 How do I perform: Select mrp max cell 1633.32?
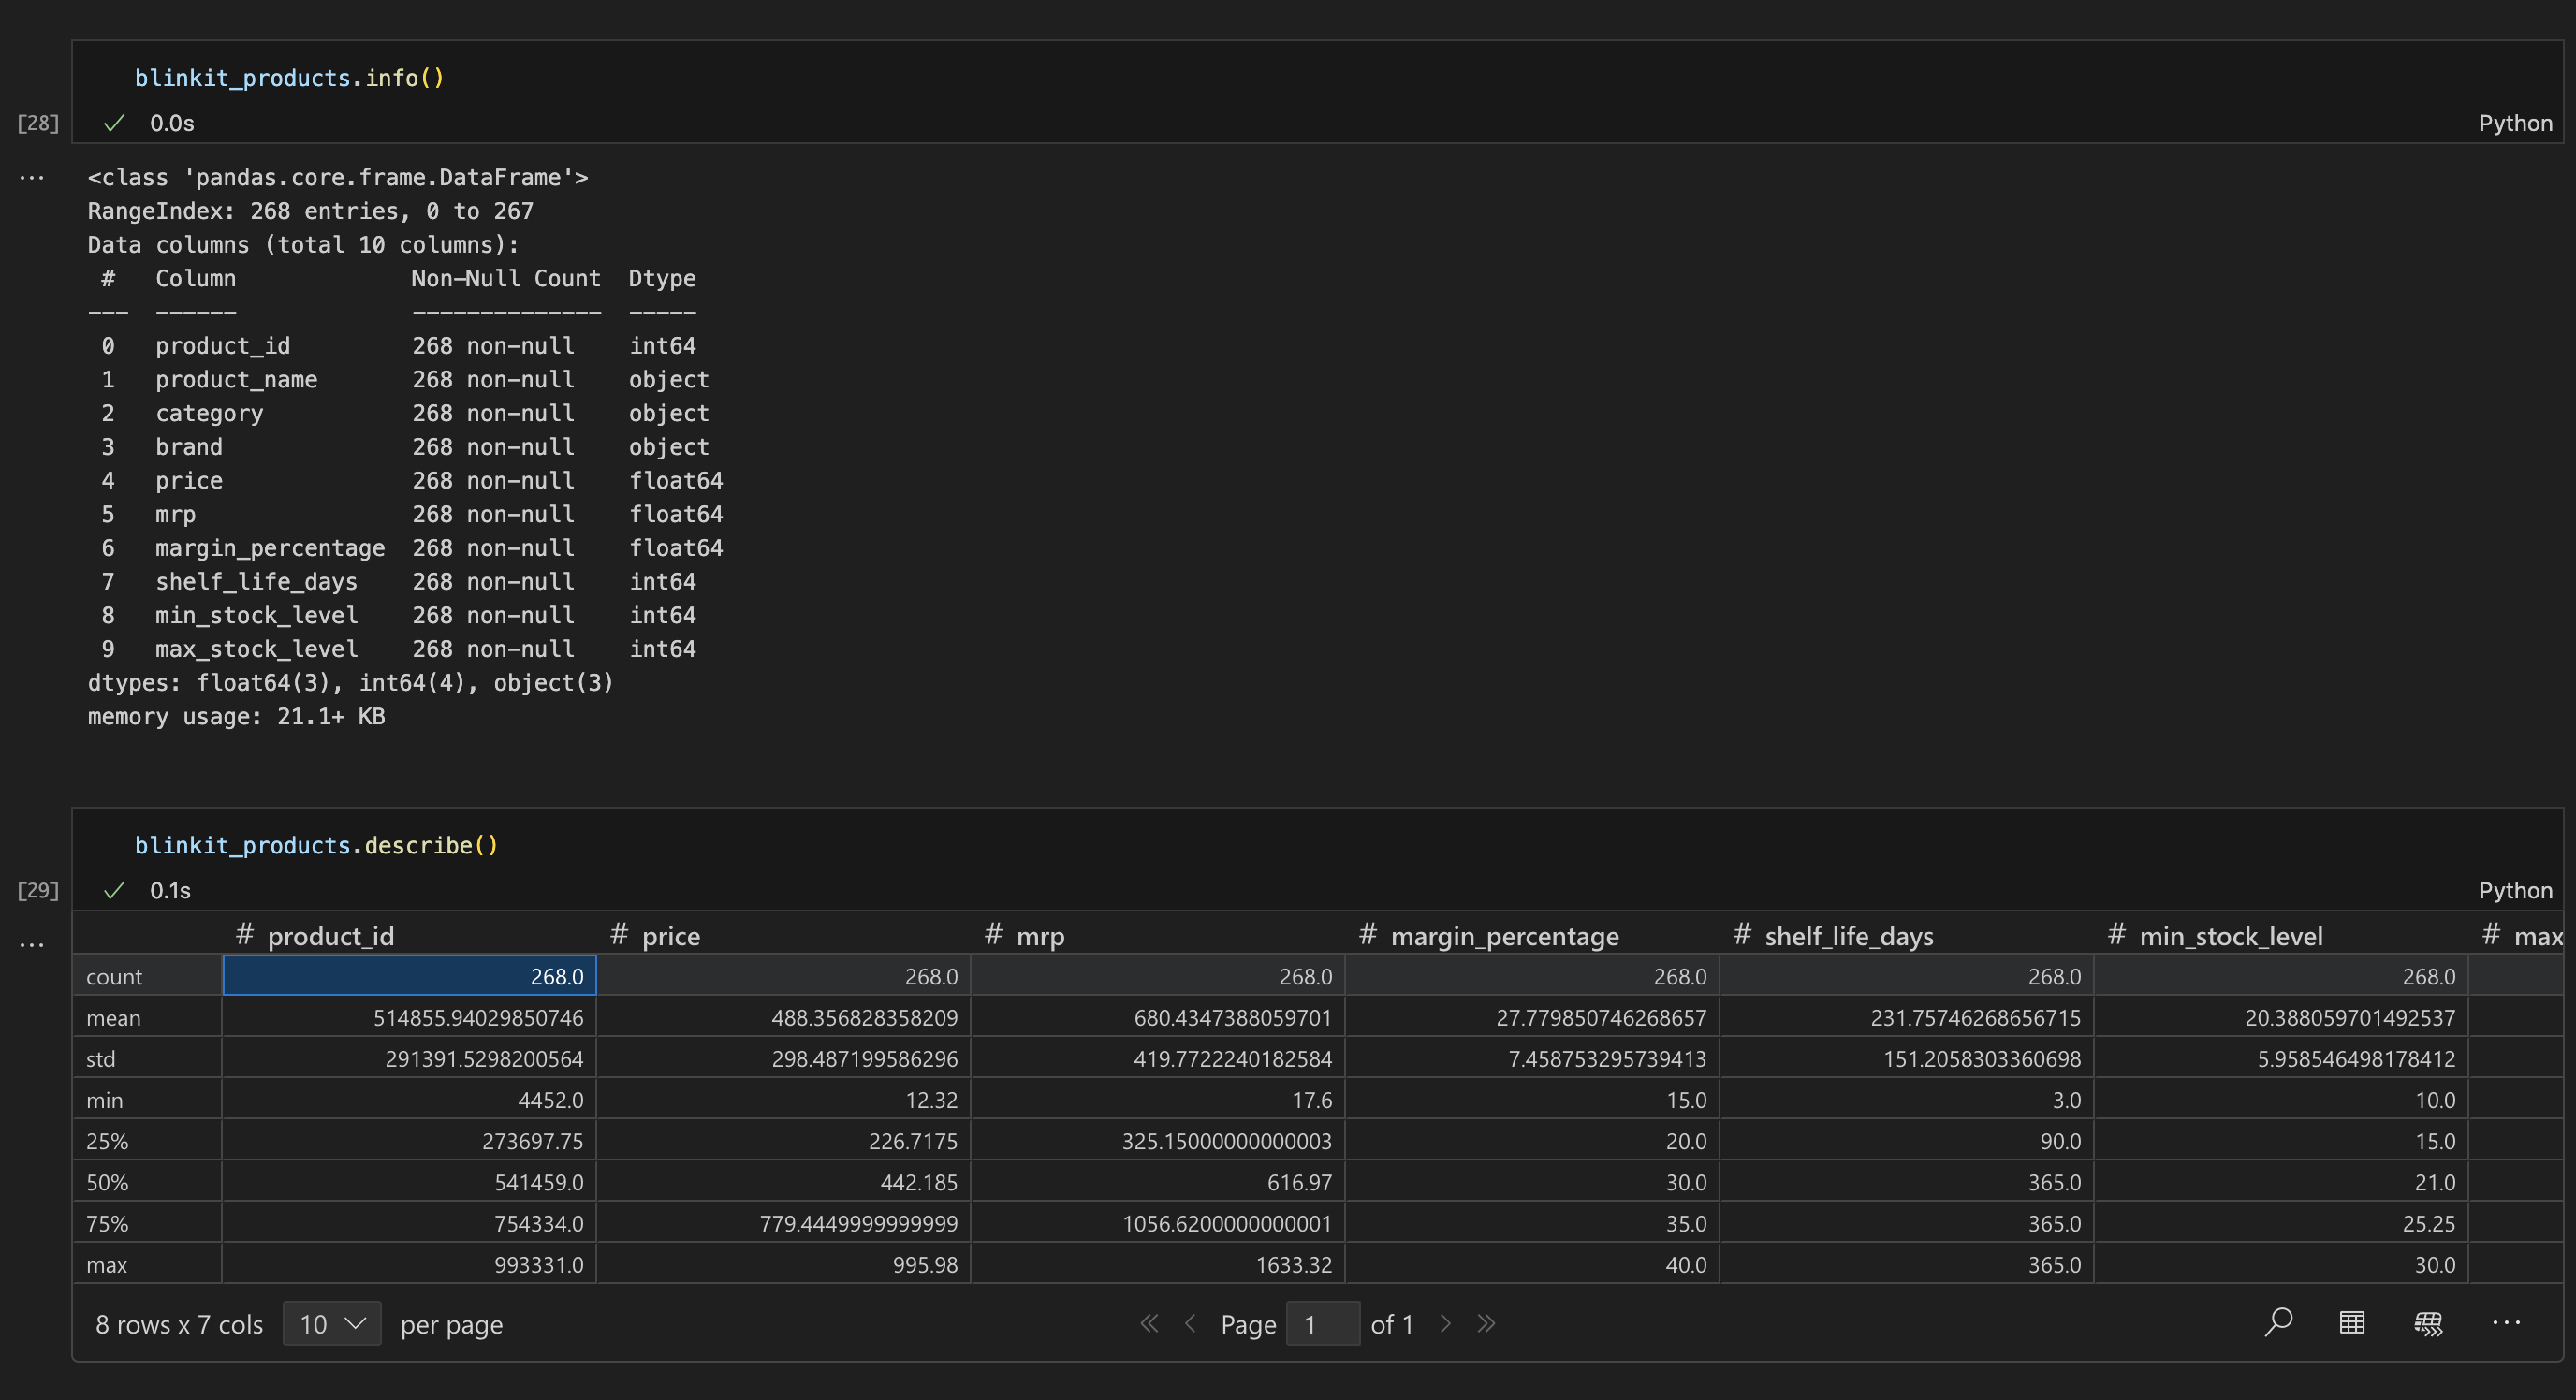click(x=1158, y=1264)
